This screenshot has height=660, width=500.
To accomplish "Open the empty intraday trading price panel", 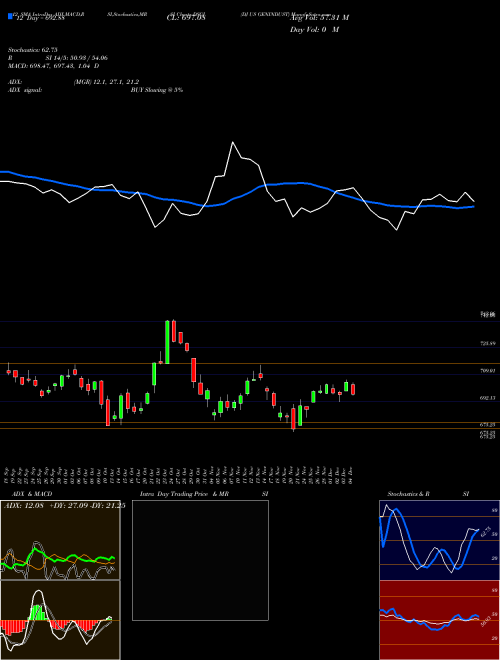I will 200,560.
